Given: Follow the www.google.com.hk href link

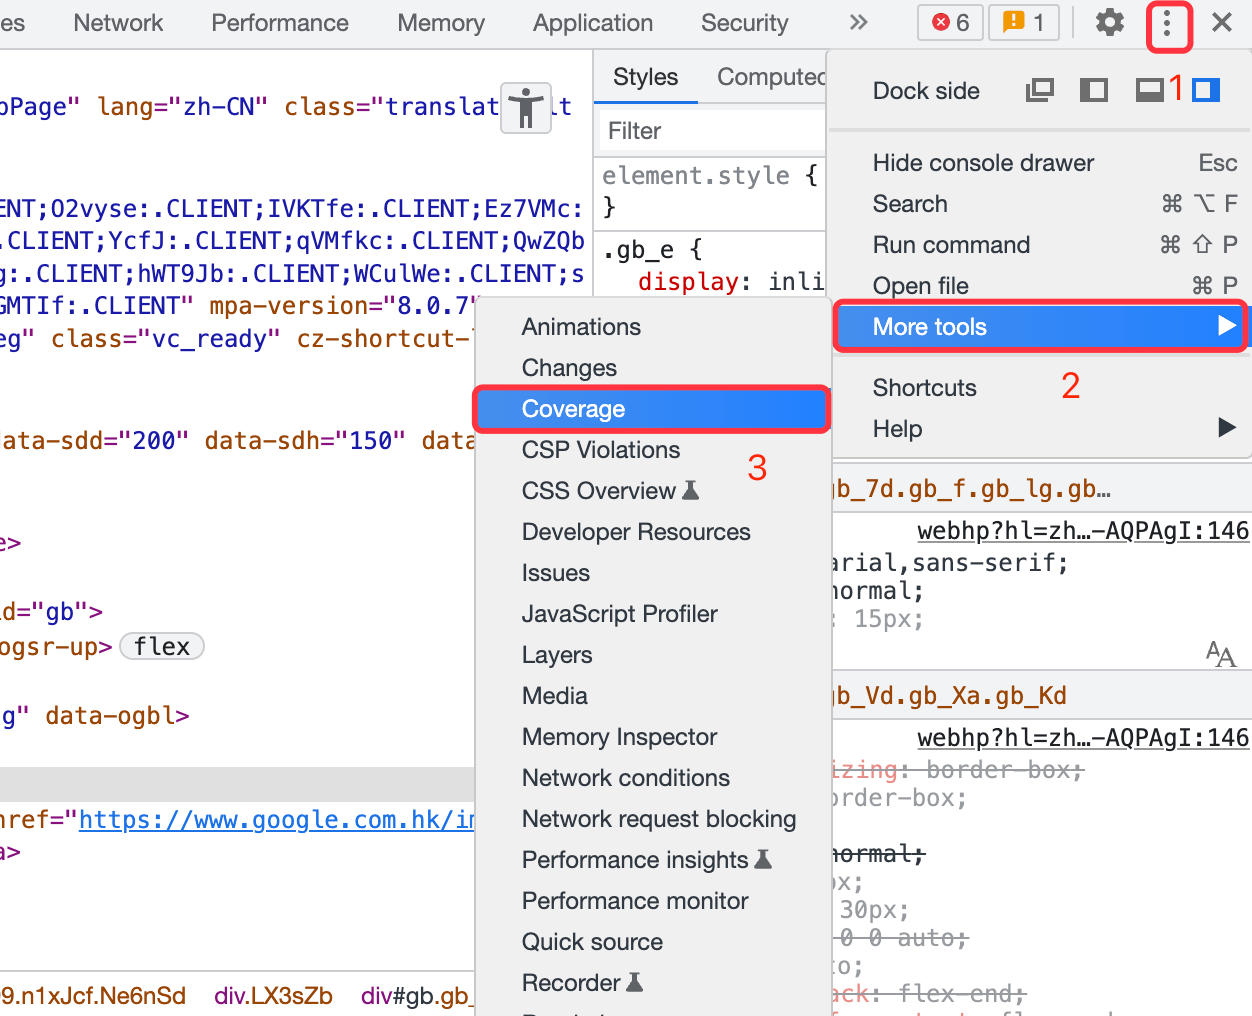Looking at the screenshot, I should click(x=277, y=820).
